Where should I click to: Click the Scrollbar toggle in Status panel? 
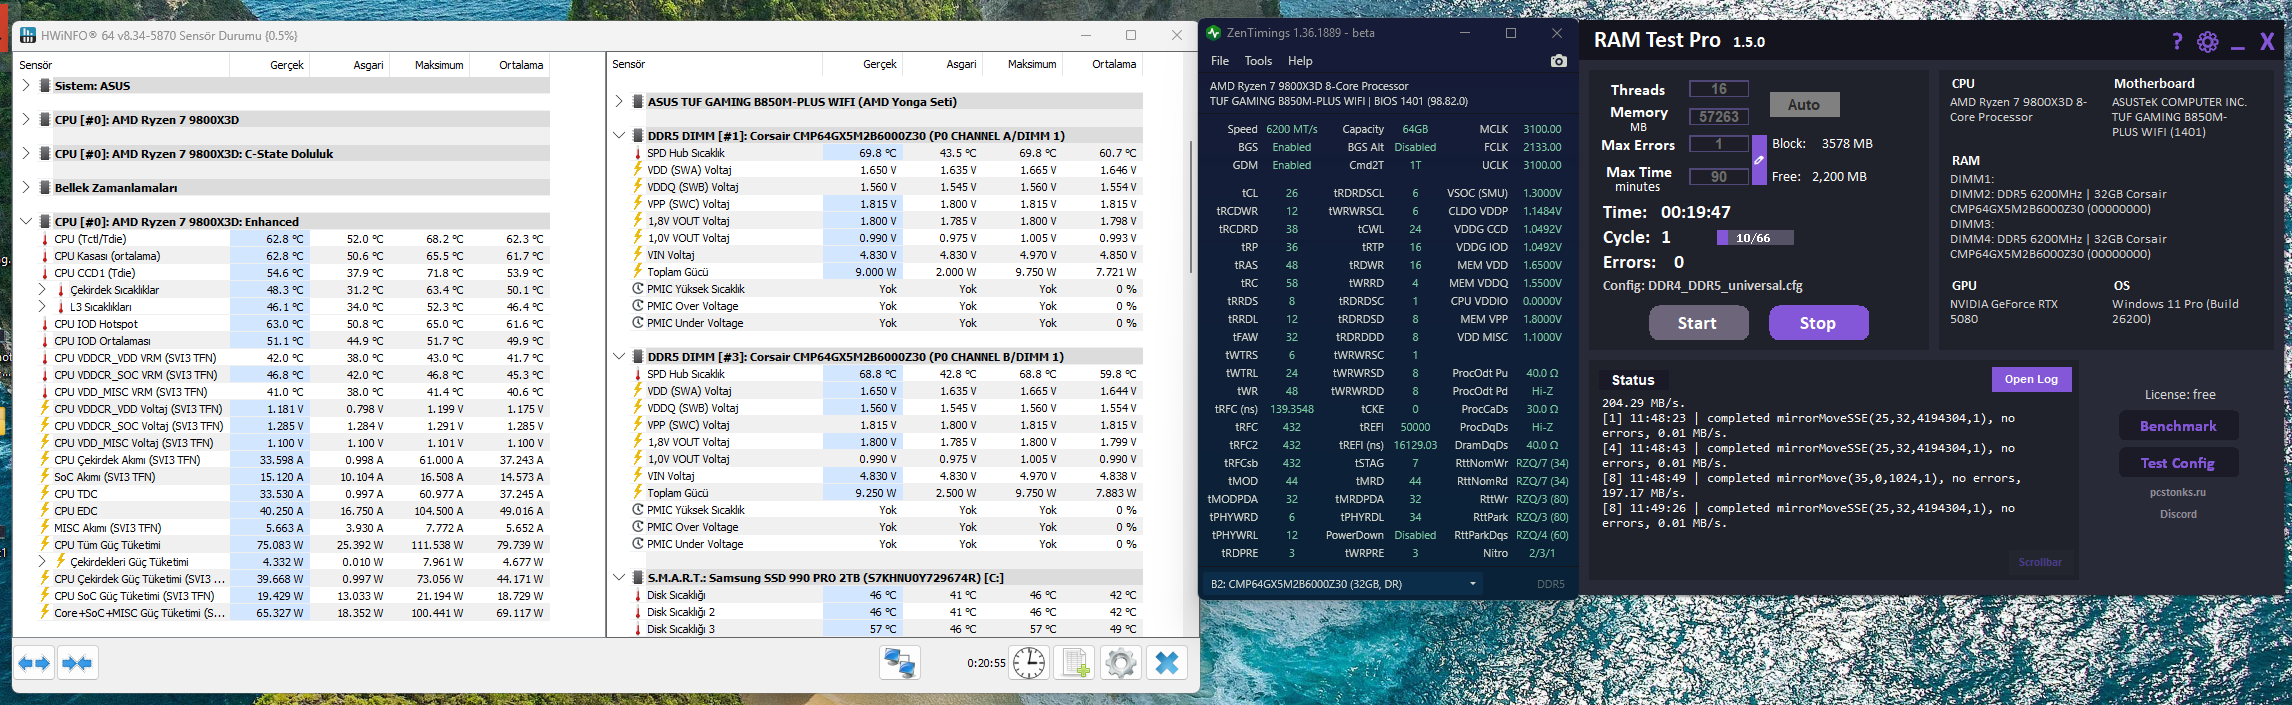tap(2039, 562)
